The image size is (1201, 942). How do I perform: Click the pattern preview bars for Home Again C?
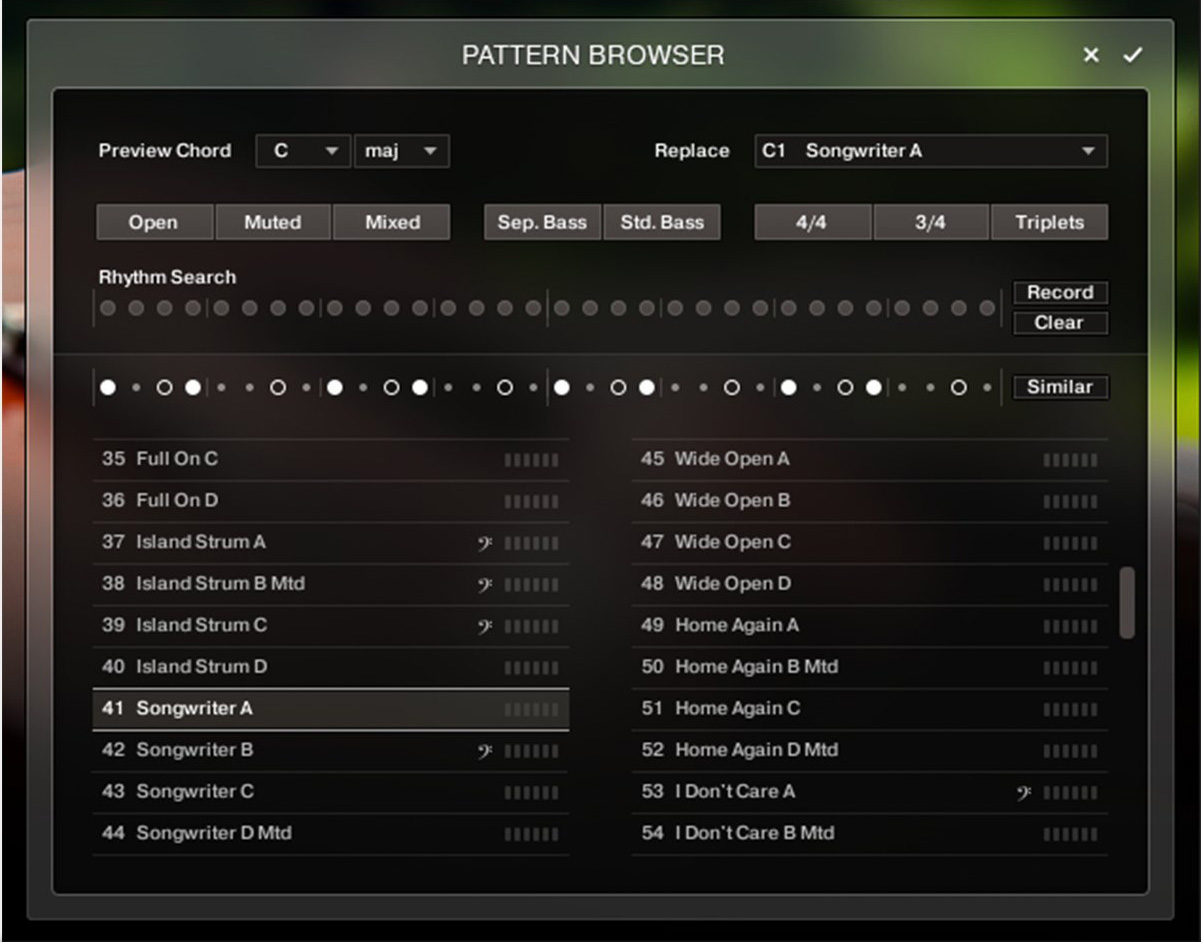point(1067,708)
